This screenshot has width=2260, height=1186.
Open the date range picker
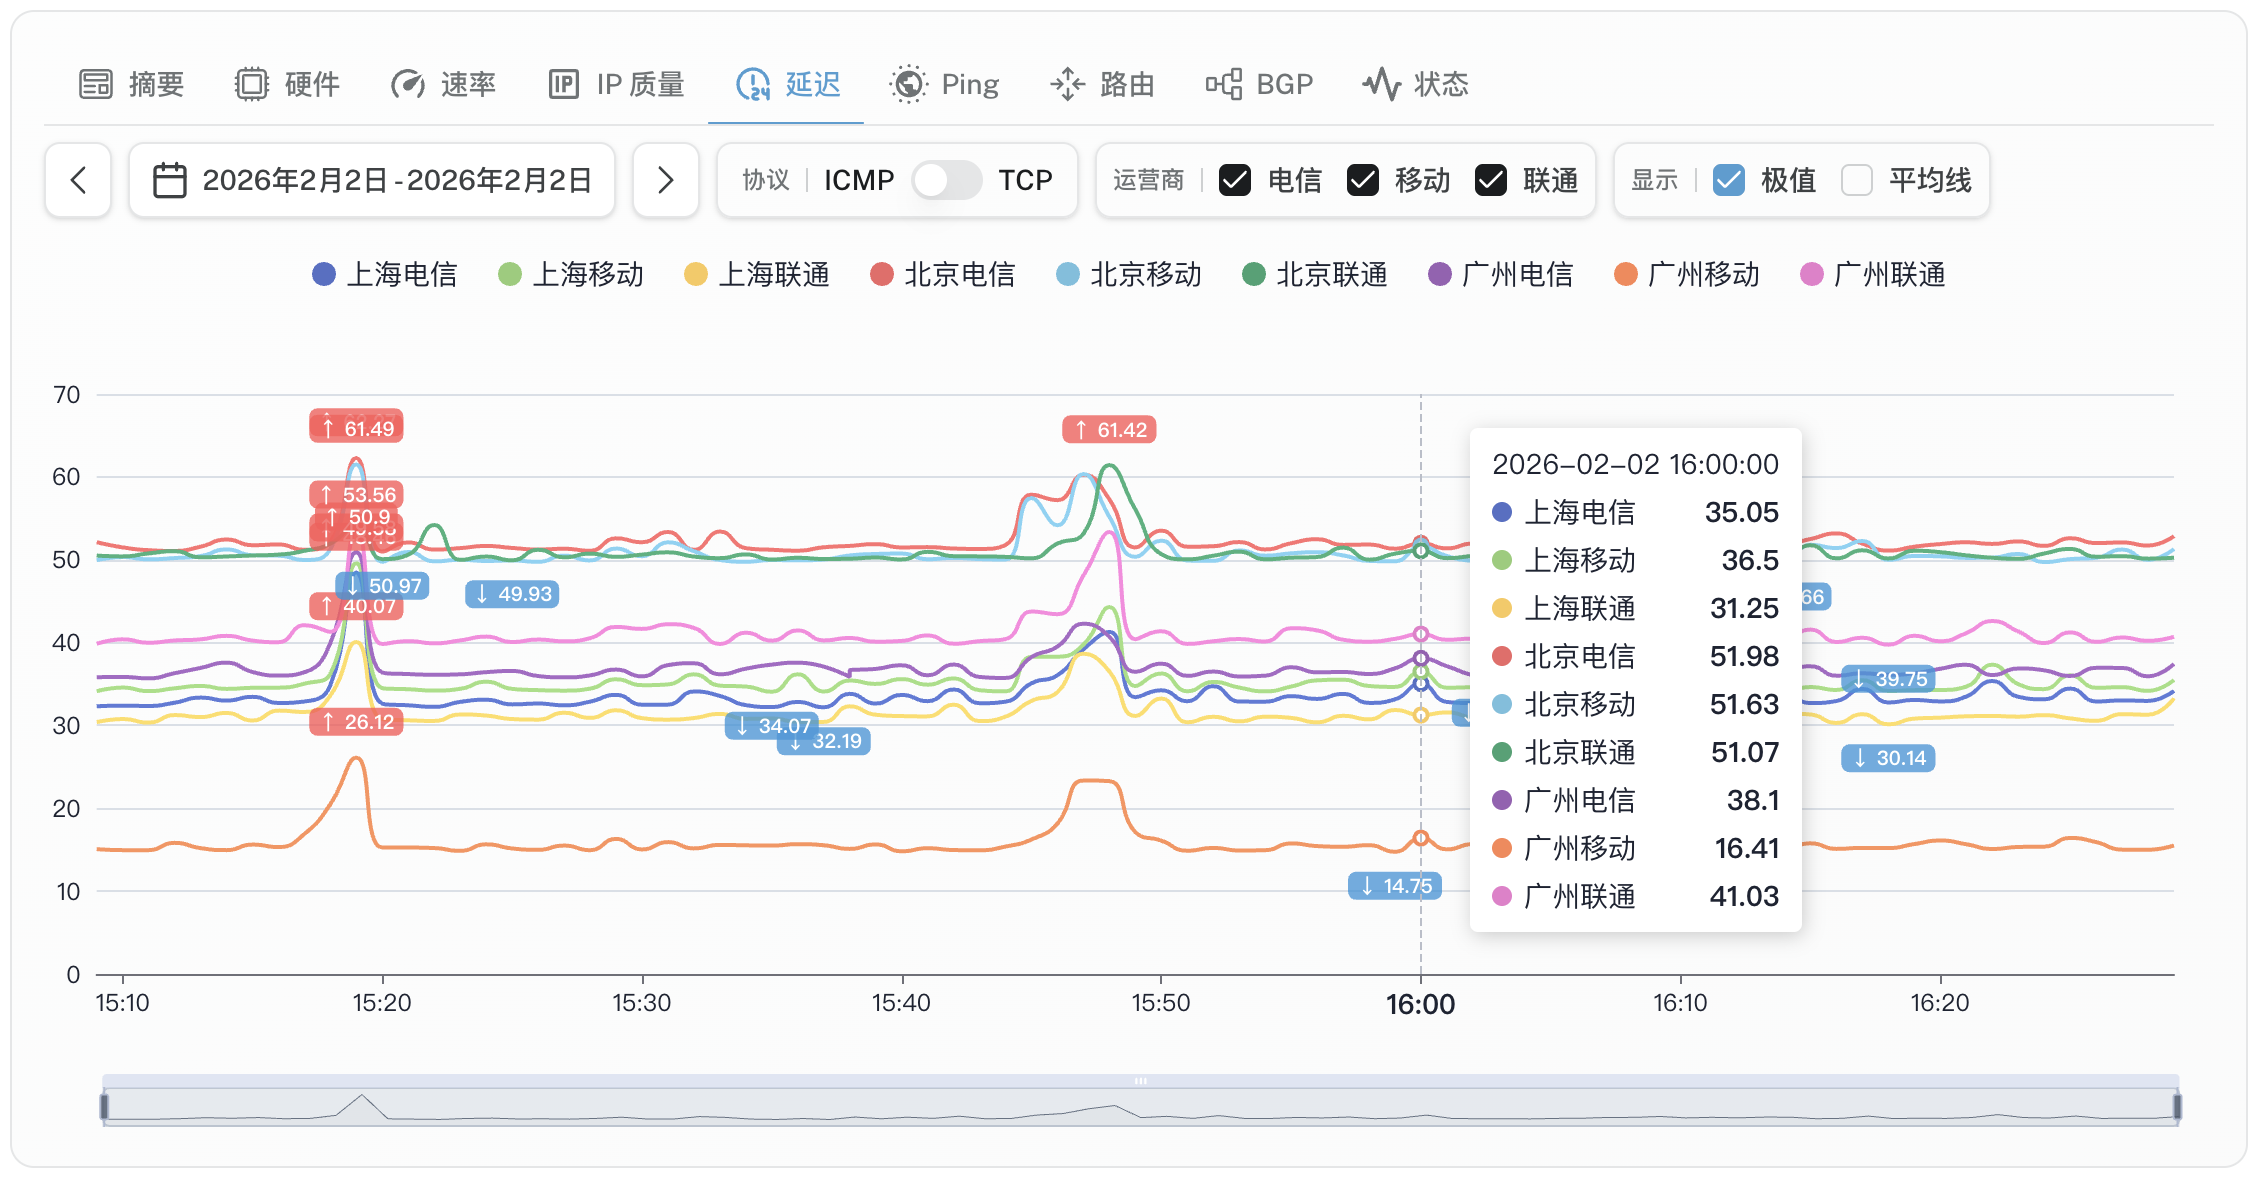click(x=372, y=180)
